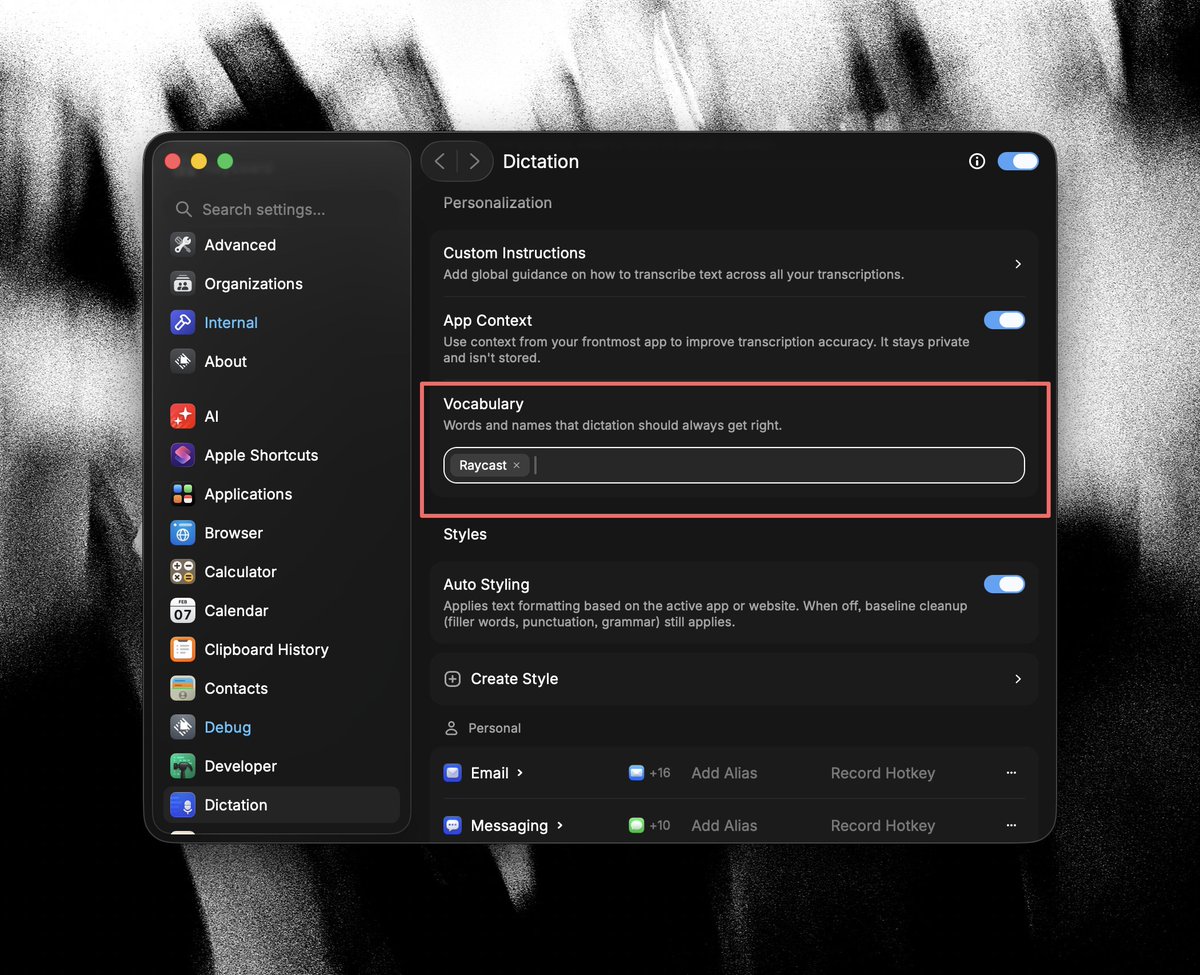Click the plus icon of Create Style
This screenshot has height=975, width=1200.
tap(452, 679)
